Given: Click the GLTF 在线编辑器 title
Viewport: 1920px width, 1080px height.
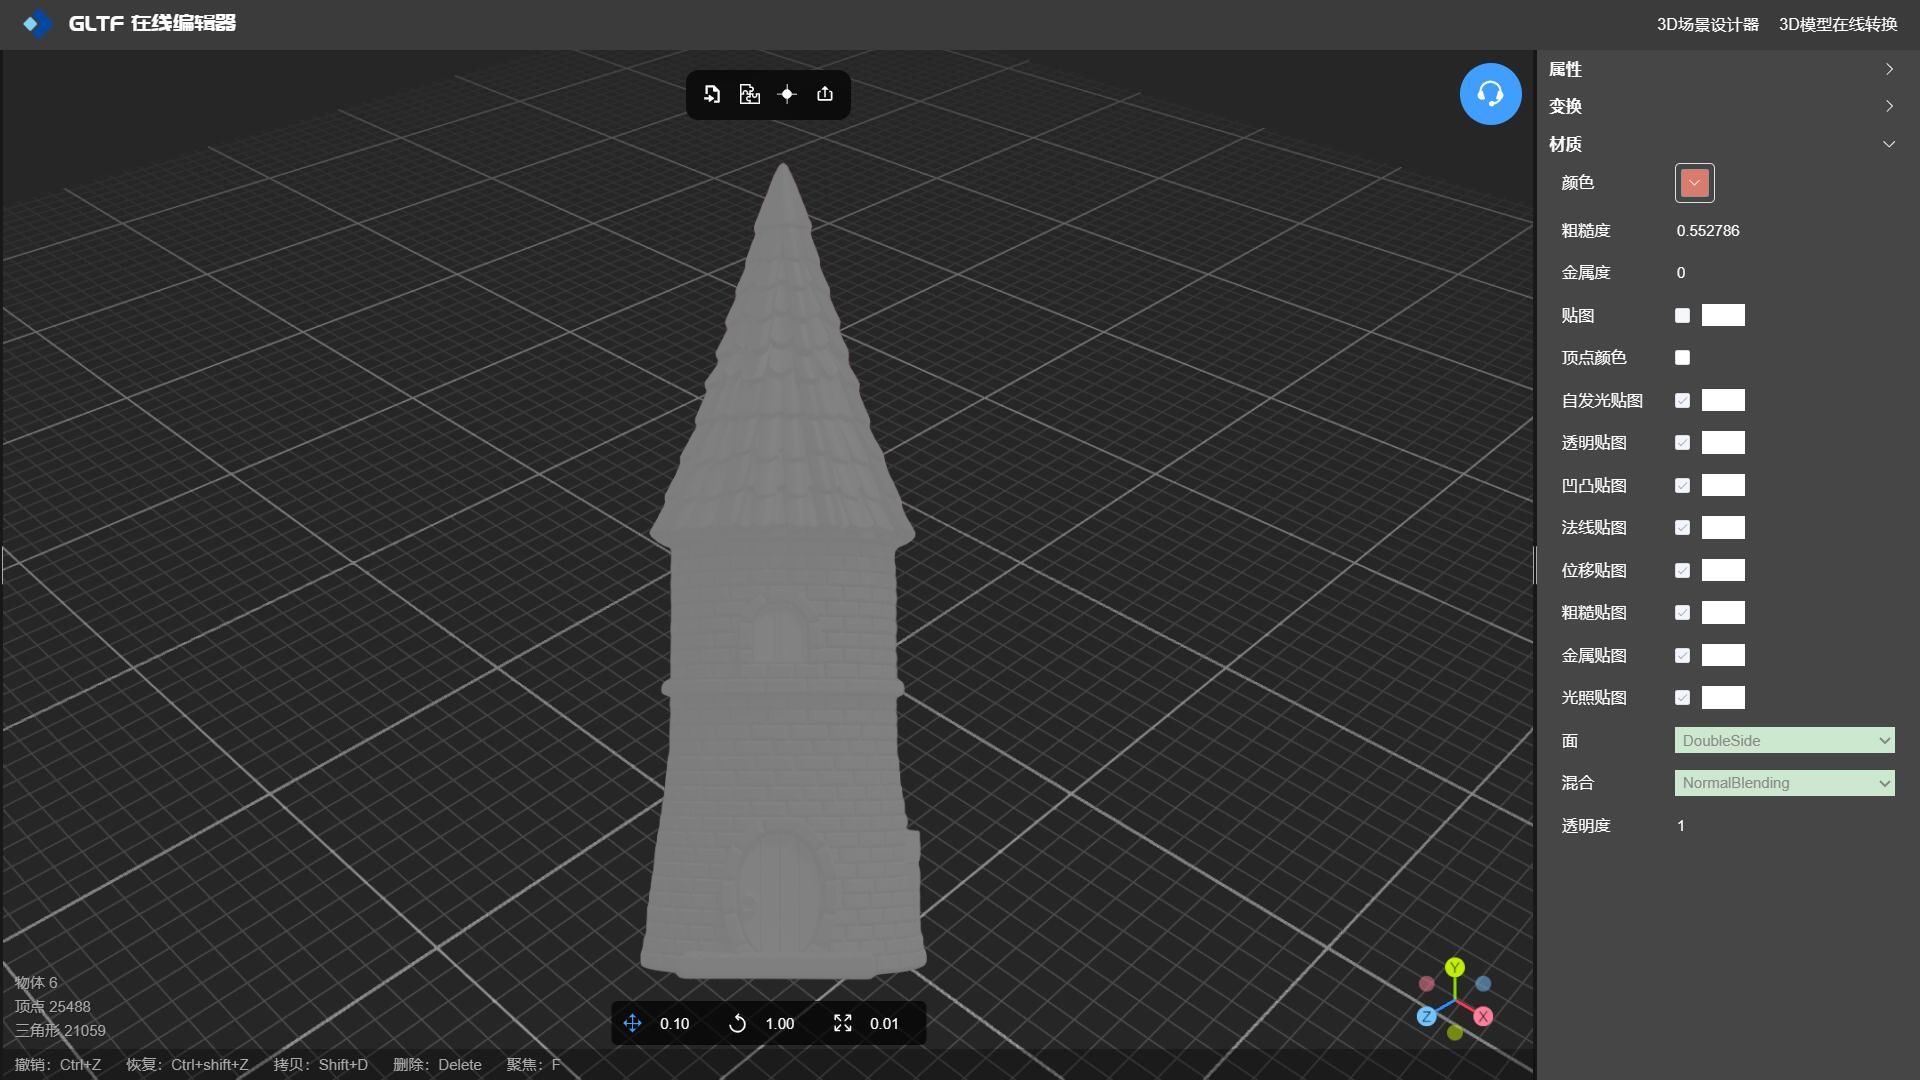Looking at the screenshot, I should [x=152, y=23].
